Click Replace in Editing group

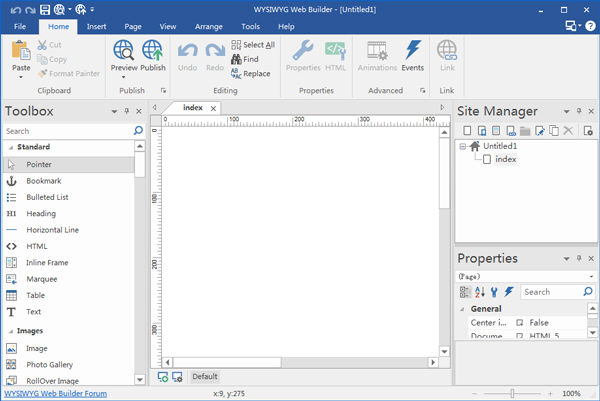tap(251, 73)
